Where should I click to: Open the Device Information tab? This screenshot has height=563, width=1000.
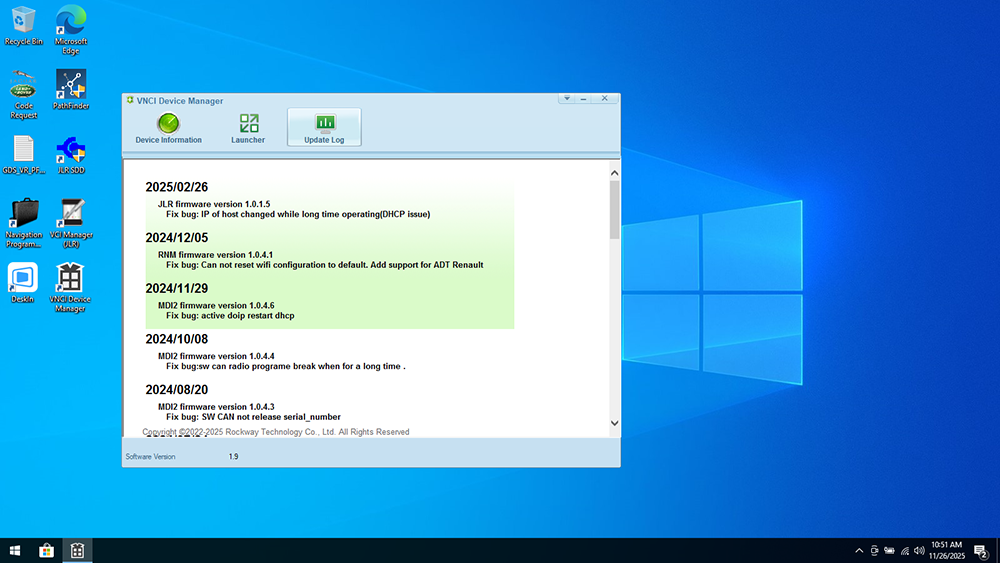168,128
